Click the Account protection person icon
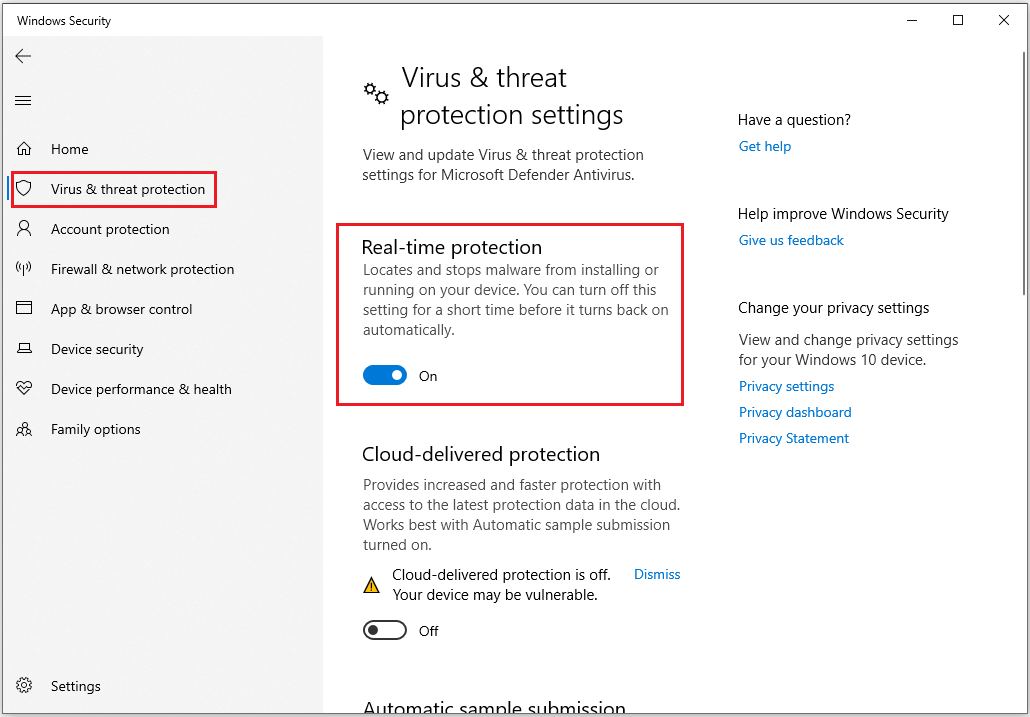1030x717 pixels. [24, 229]
